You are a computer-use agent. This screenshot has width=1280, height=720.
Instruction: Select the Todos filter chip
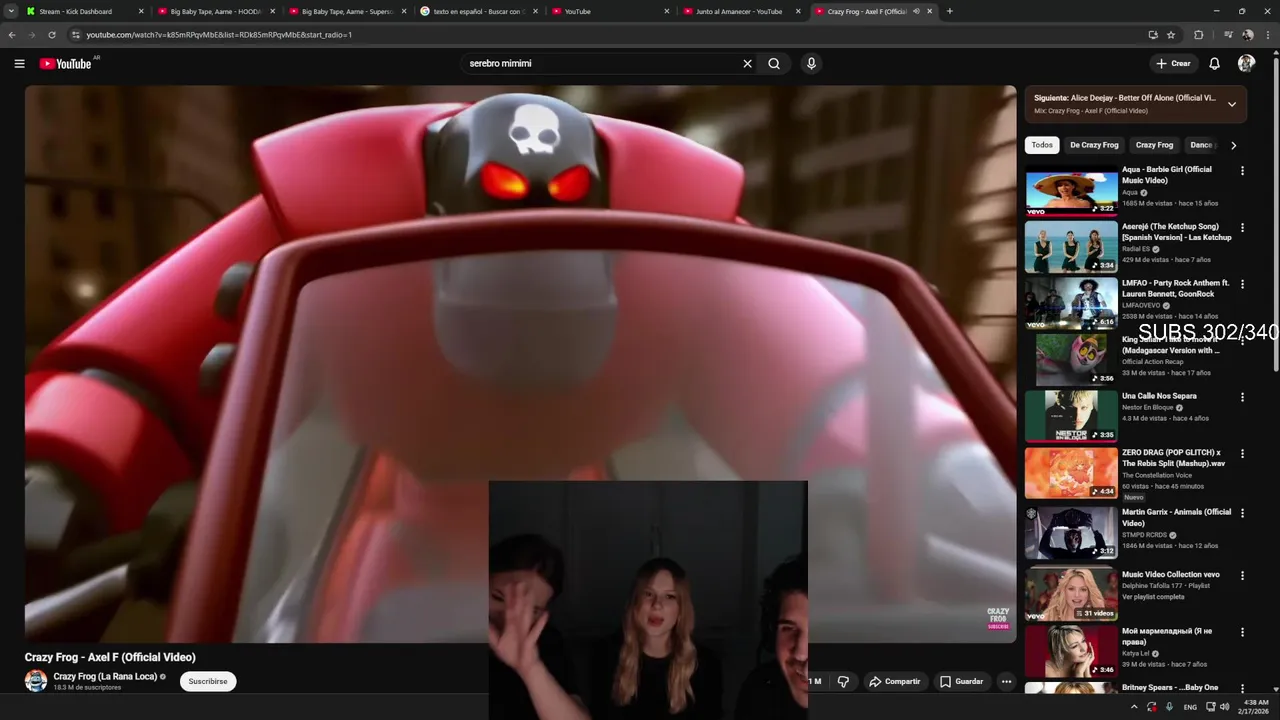pyautogui.click(x=1042, y=145)
